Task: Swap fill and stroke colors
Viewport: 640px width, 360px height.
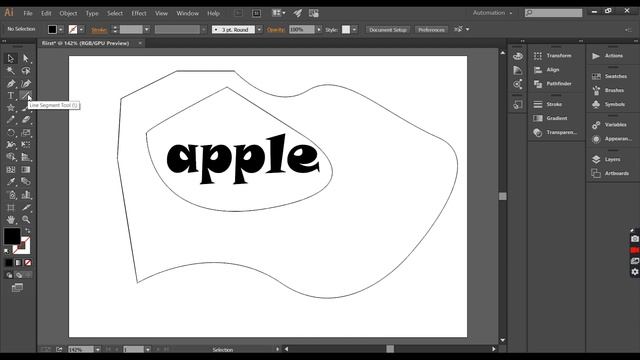Action: pos(28,231)
